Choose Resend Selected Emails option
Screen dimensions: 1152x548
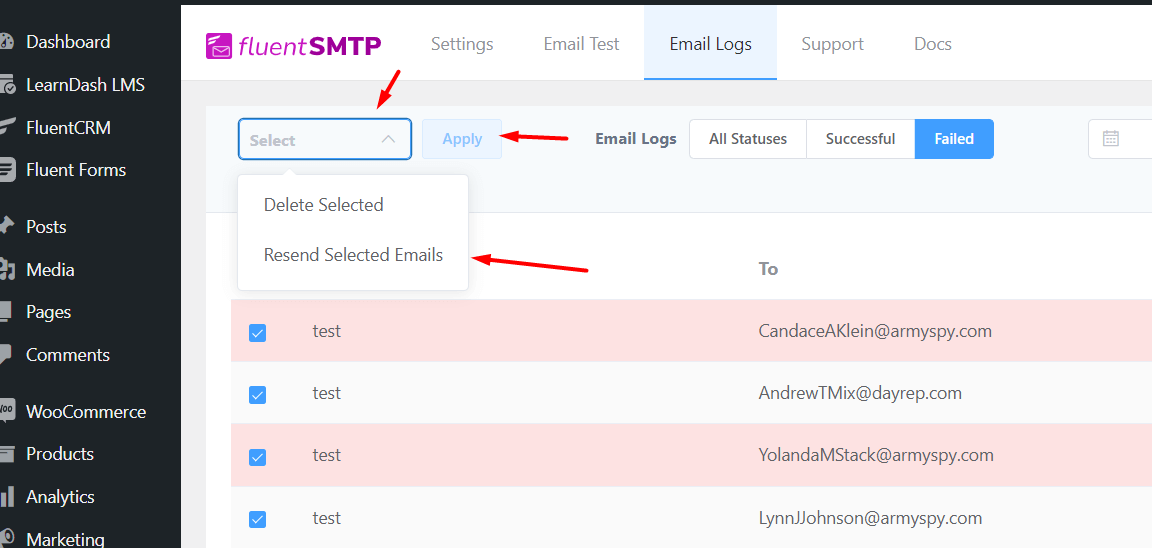click(353, 255)
